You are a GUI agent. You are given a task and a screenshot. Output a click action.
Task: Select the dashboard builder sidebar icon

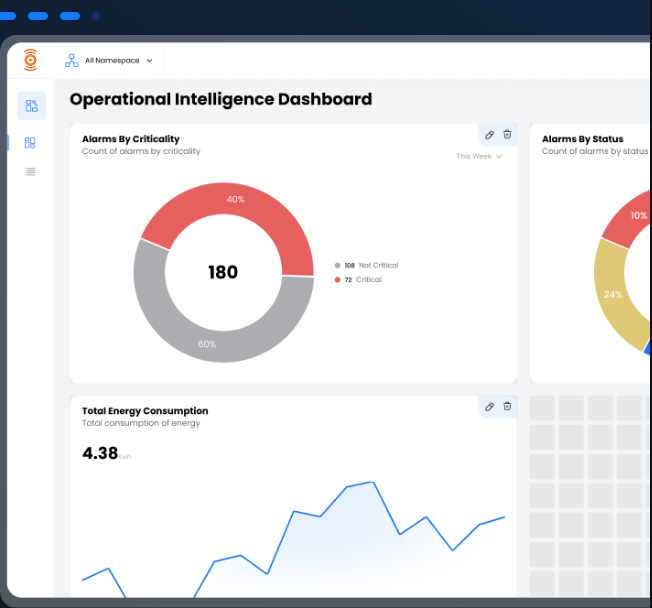point(32,106)
